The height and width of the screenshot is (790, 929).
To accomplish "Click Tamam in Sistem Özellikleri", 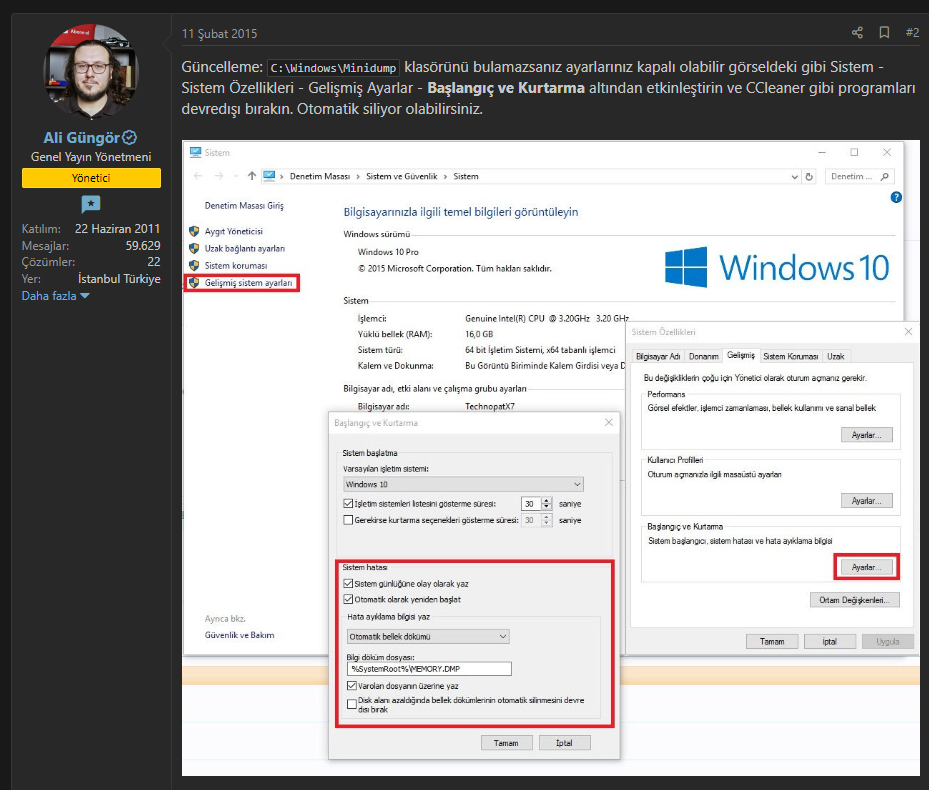I will click(x=771, y=641).
